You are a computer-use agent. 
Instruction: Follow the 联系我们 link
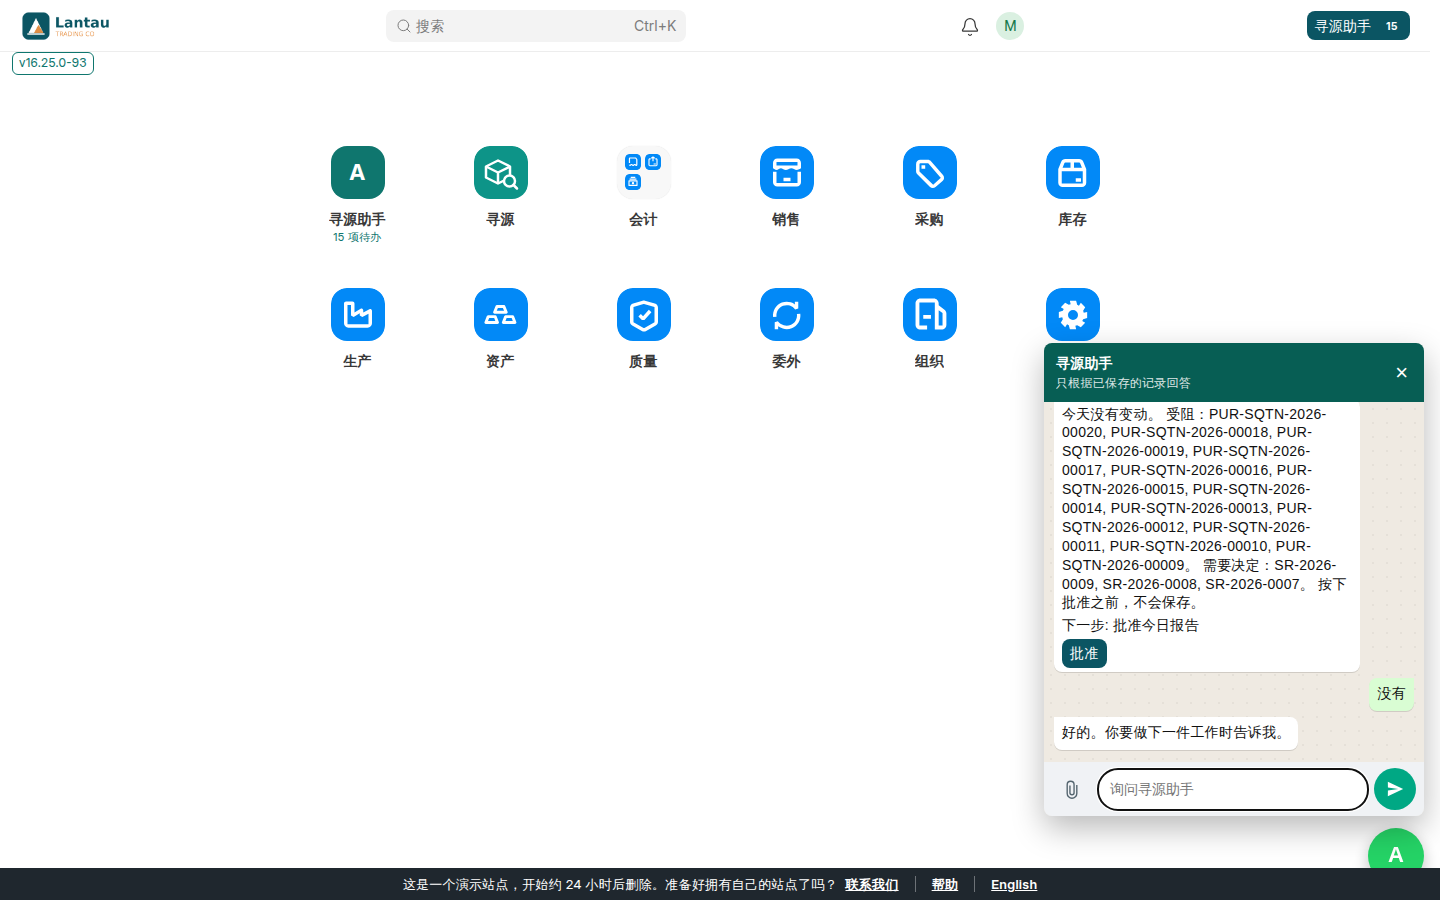(x=872, y=885)
